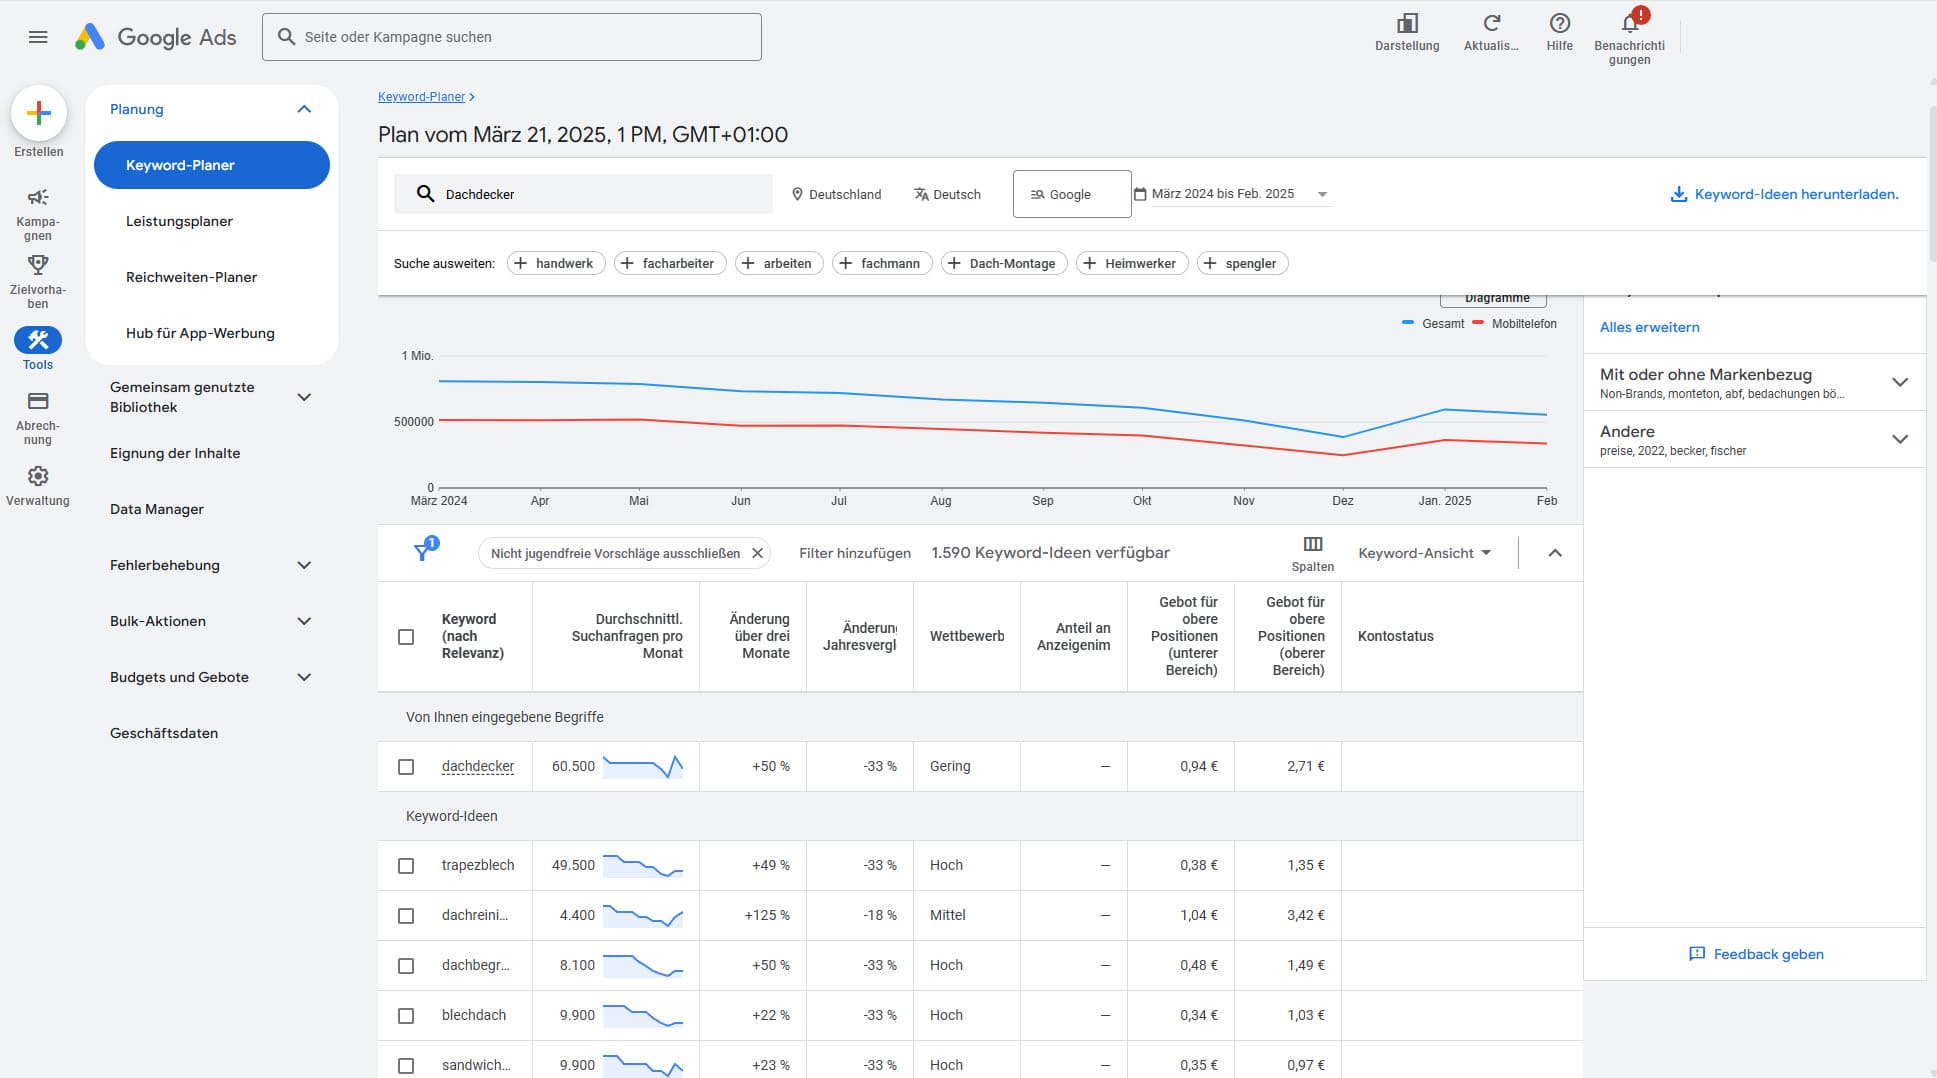Click the Keyword-Planer breadcrumb link
This screenshot has width=1937, height=1078.
click(421, 97)
